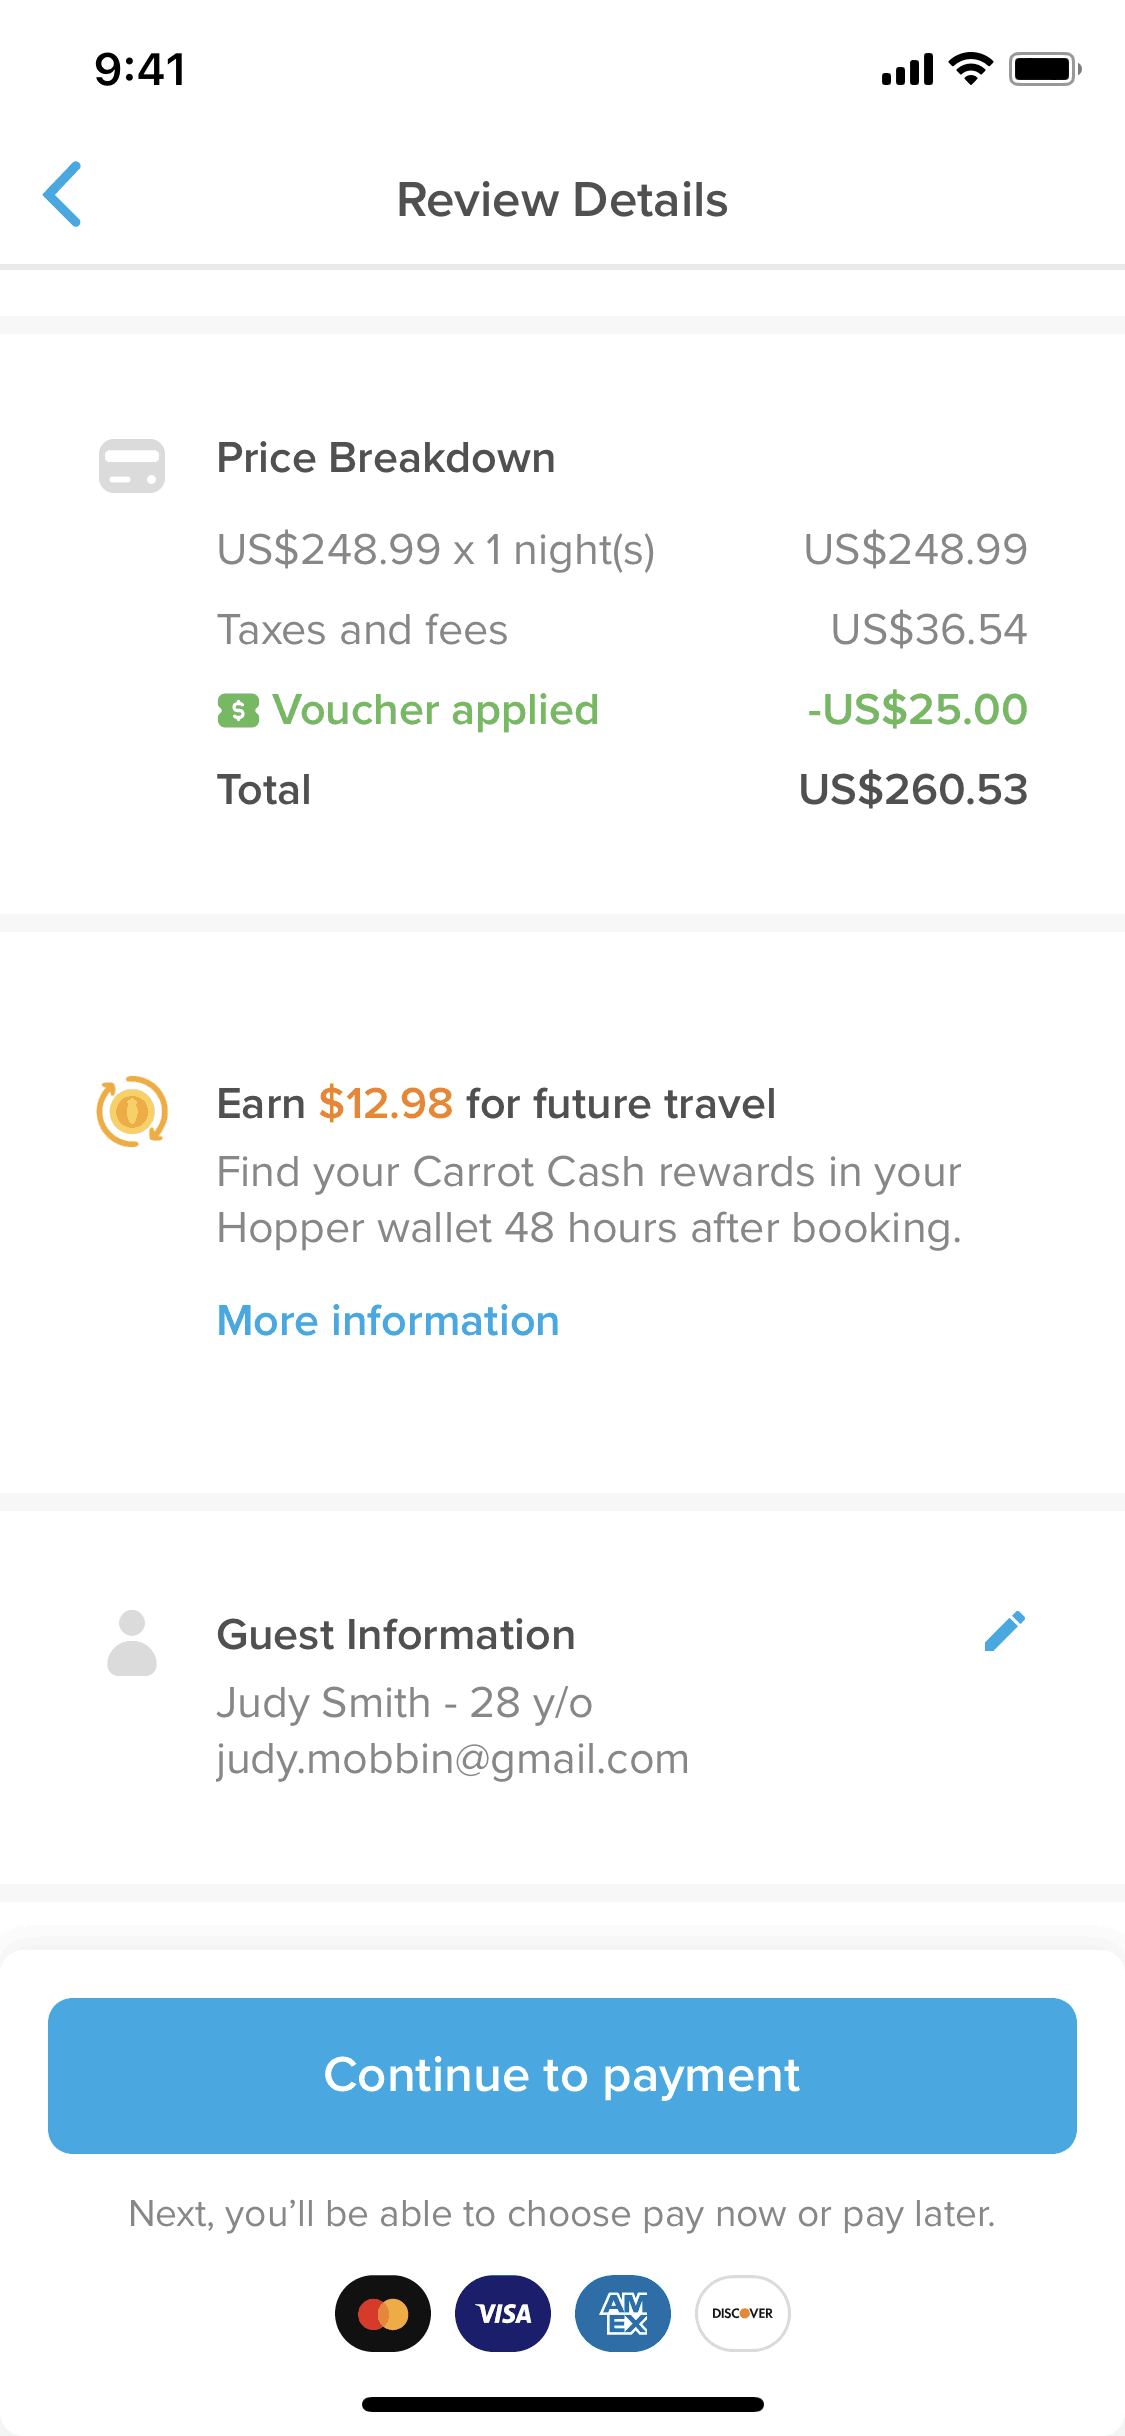Click the Carrot Cash coin icon

[132, 1111]
